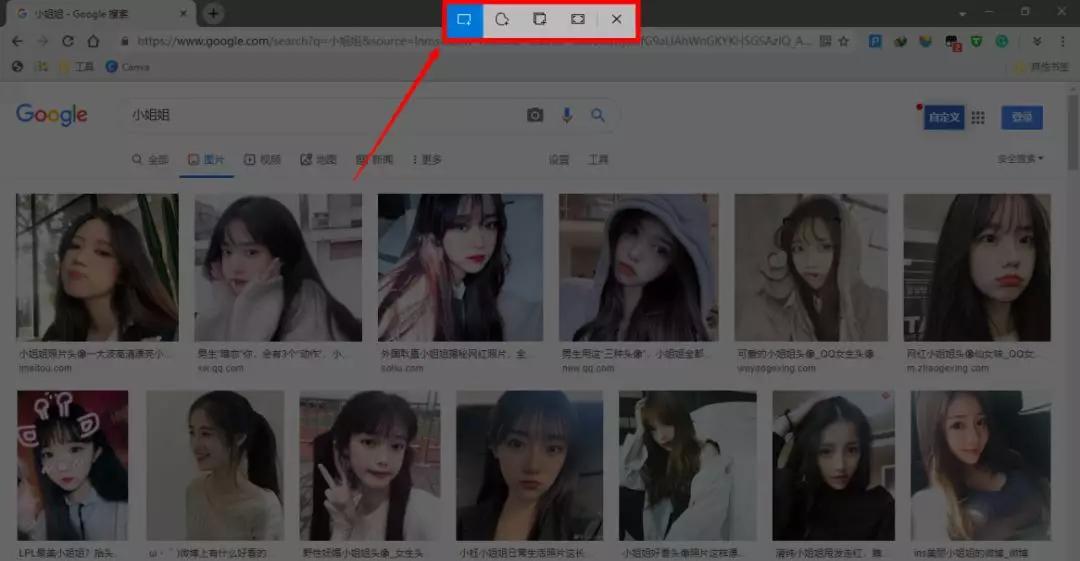Open the 安全搜索 dropdown
This screenshot has height=561, width=1080.
(x=1020, y=159)
